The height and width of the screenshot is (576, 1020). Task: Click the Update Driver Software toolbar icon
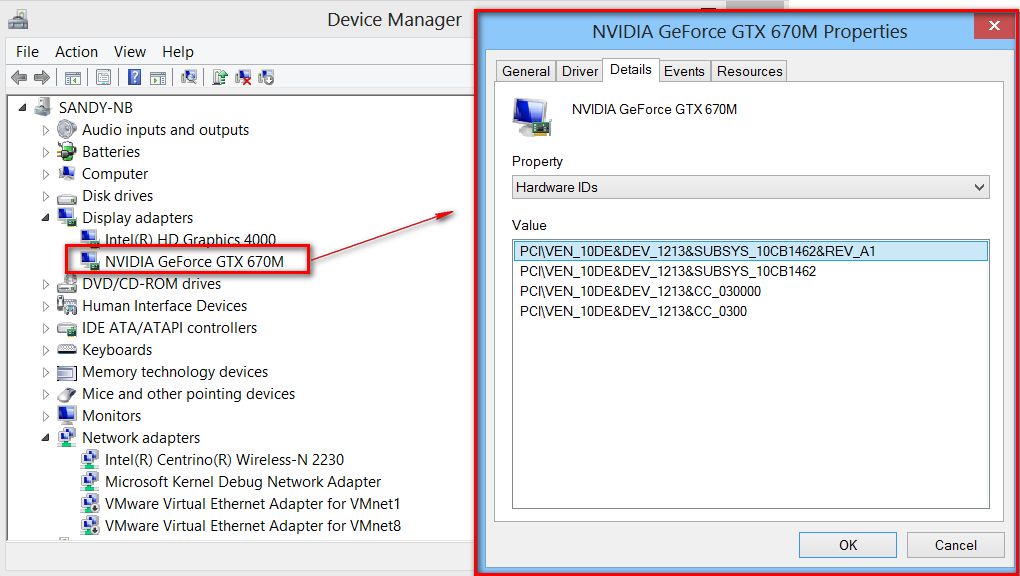pyautogui.click(x=220, y=77)
